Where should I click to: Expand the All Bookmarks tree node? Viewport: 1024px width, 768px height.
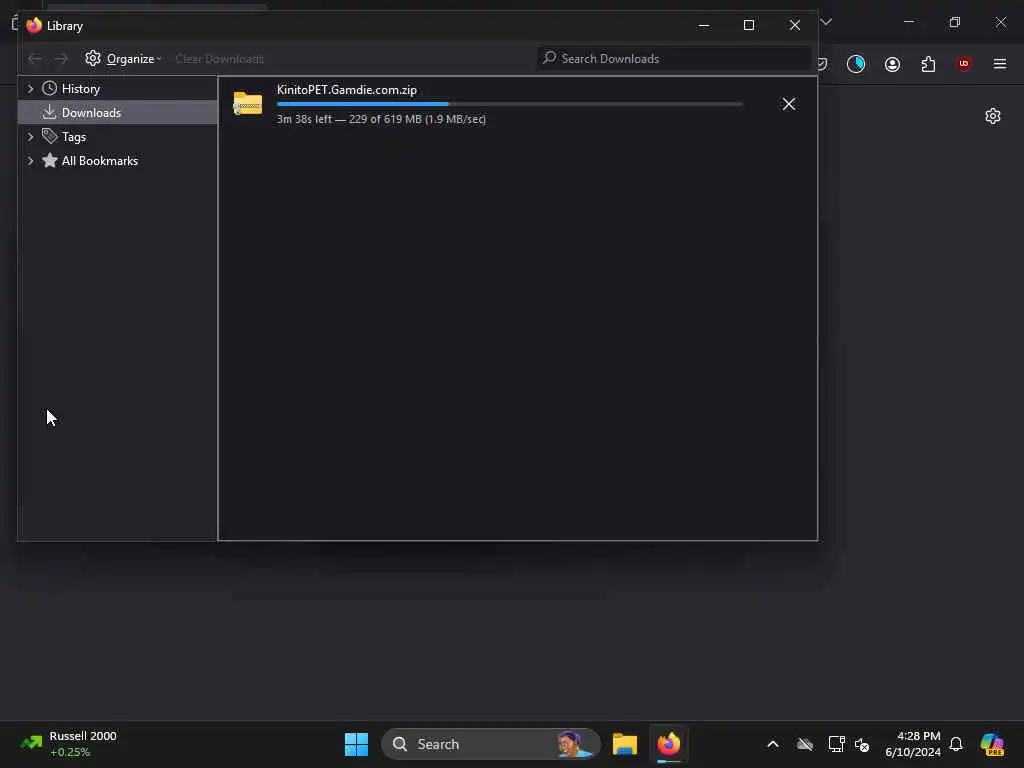tap(30, 161)
